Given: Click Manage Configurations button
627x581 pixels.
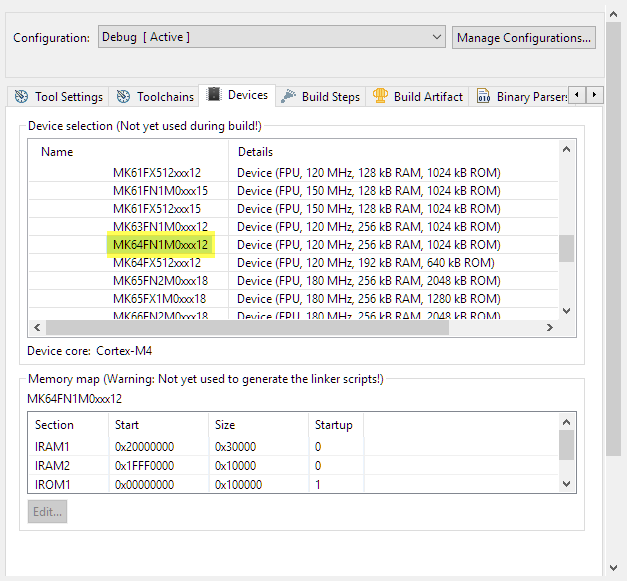Looking at the screenshot, I should (523, 37).
